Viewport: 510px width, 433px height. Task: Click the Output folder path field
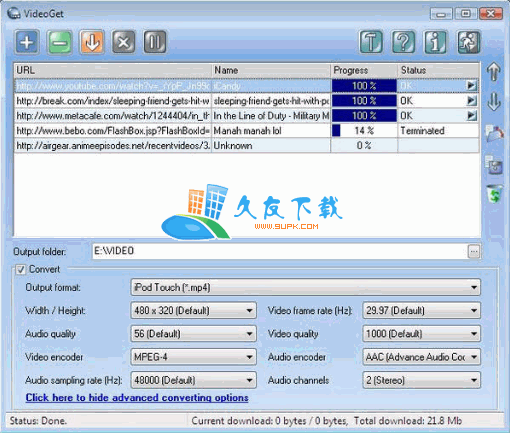coord(280,251)
